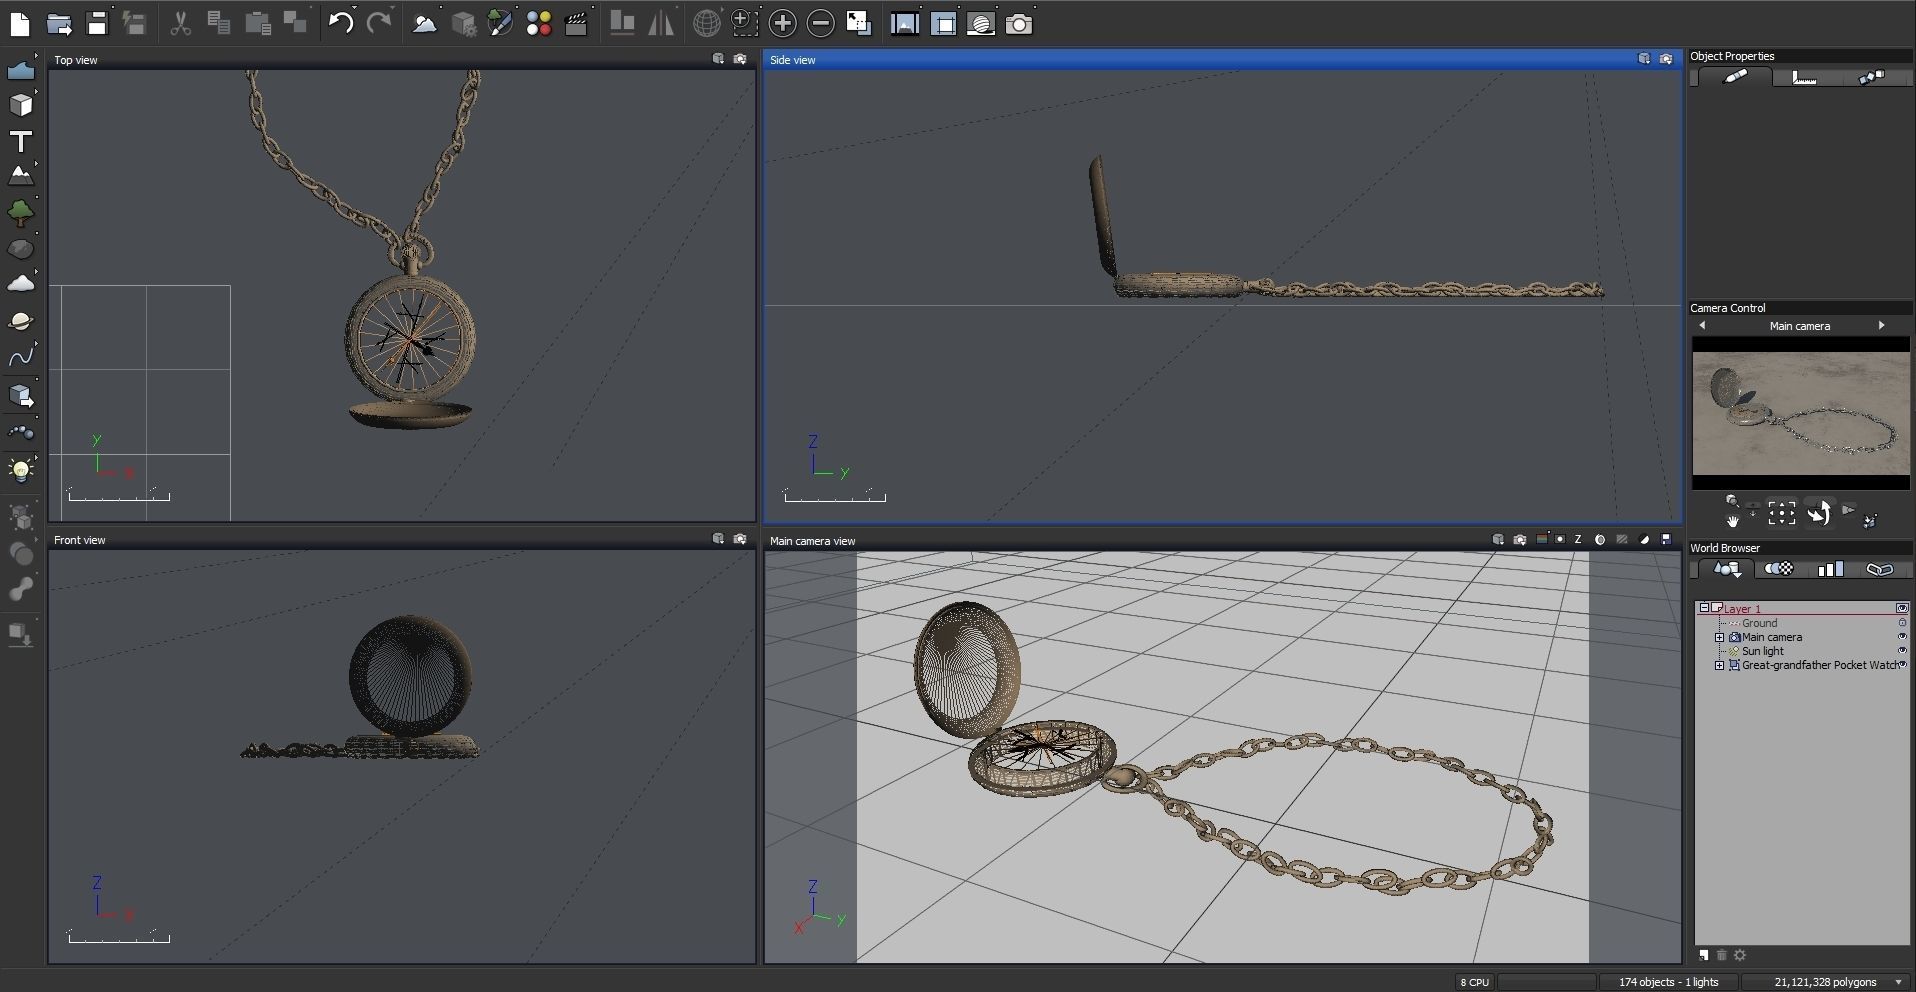This screenshot has height=992, width=1916.
Task: Click the render camera icon
Action: (1018, 23)
